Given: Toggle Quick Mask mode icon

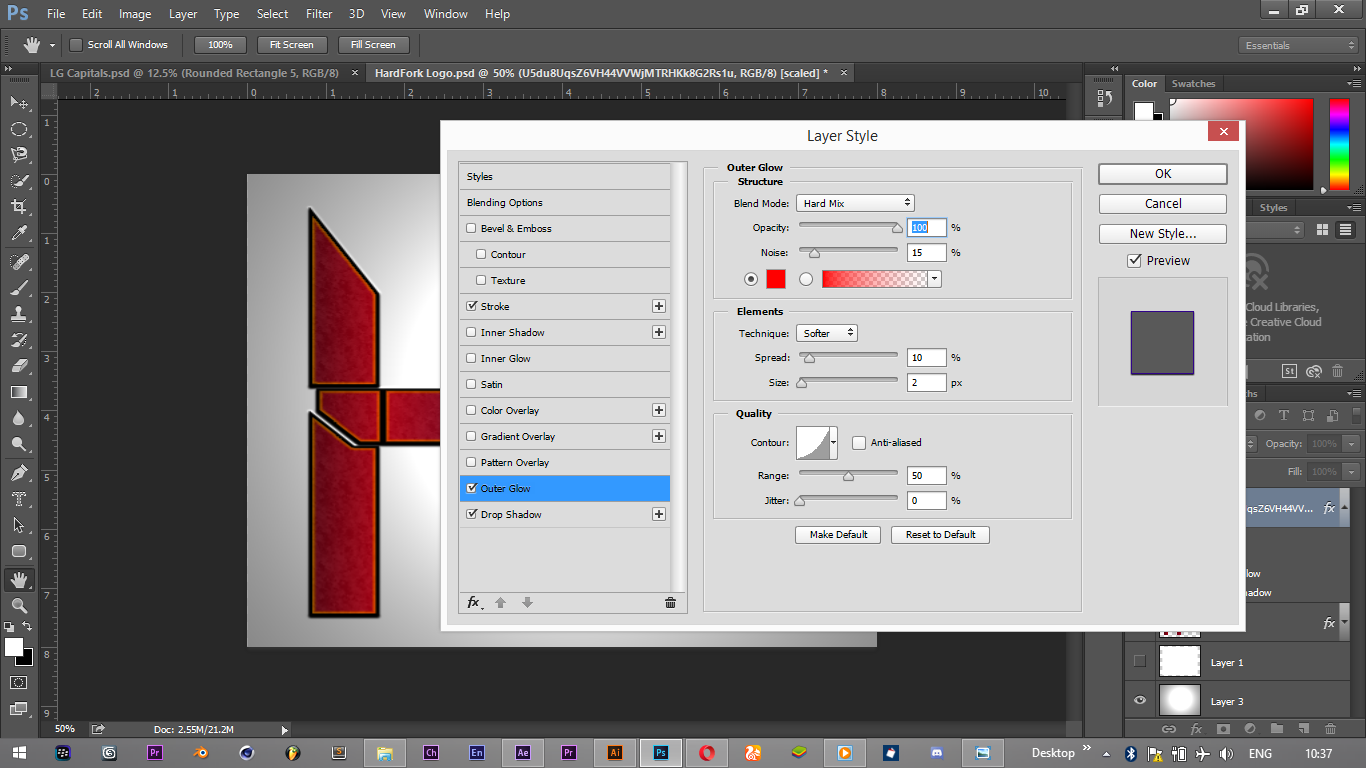Looking at the screenshot, I should coord(19,683).
